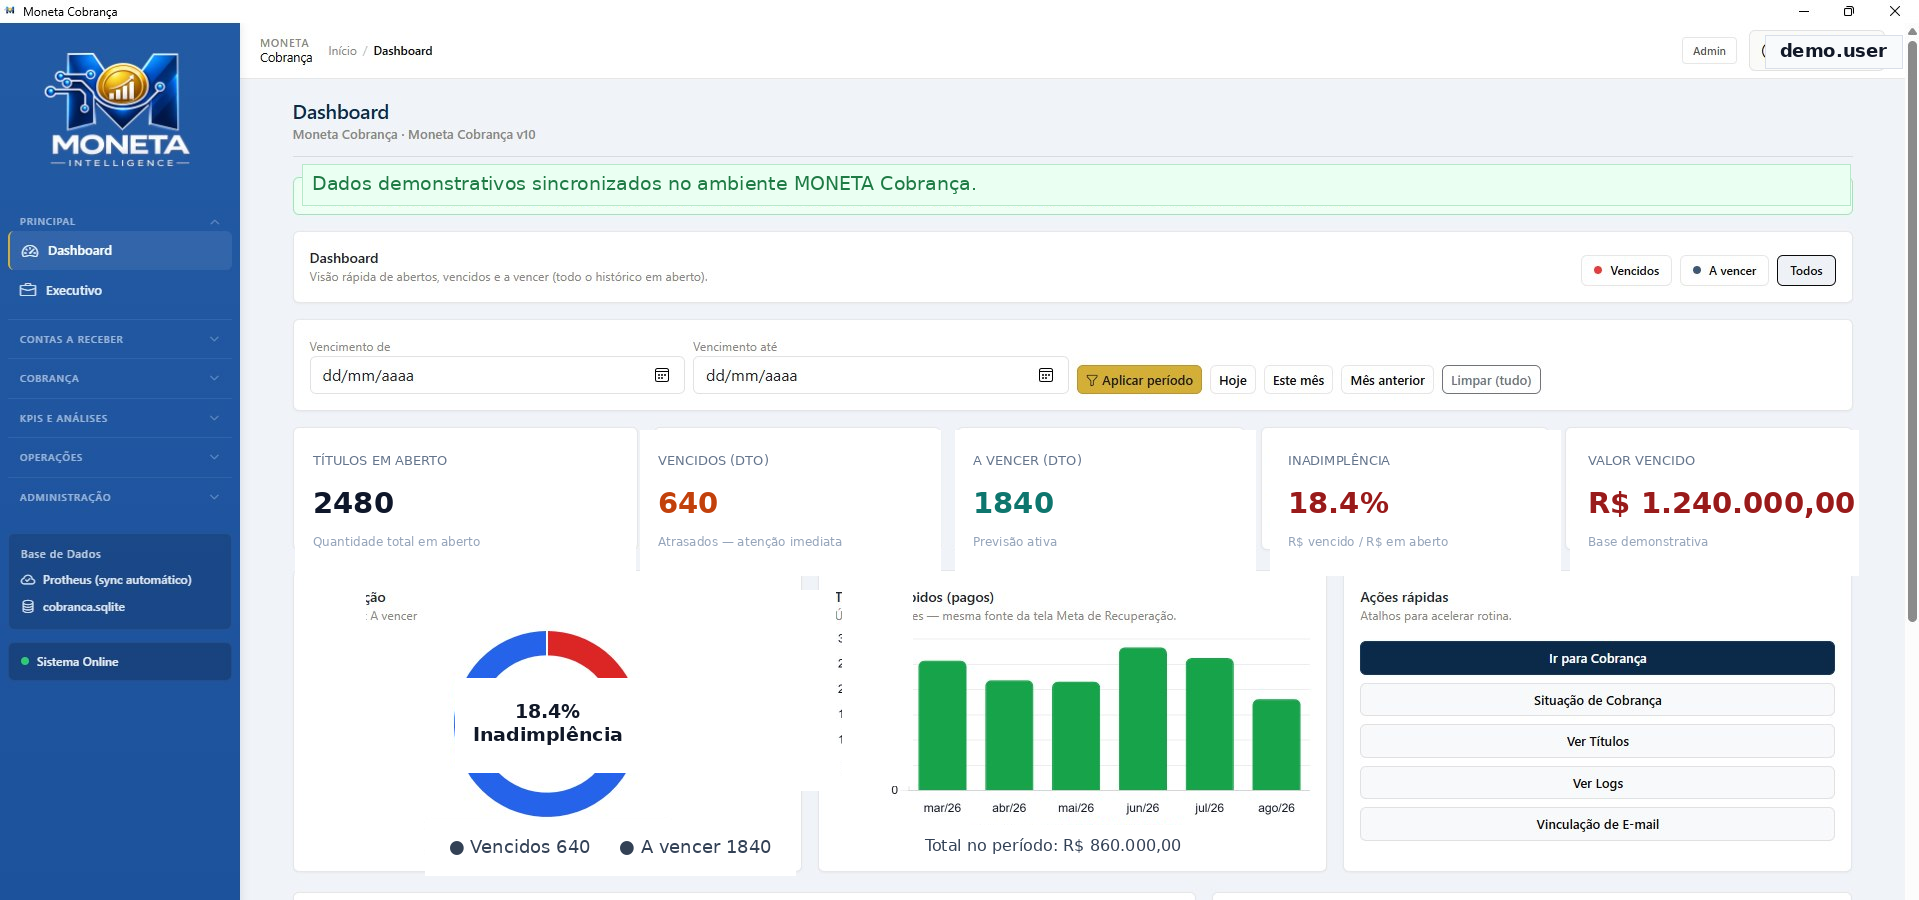Click the Hoje quick filter
The image size is (1919, 900).
coord(1233,380)
